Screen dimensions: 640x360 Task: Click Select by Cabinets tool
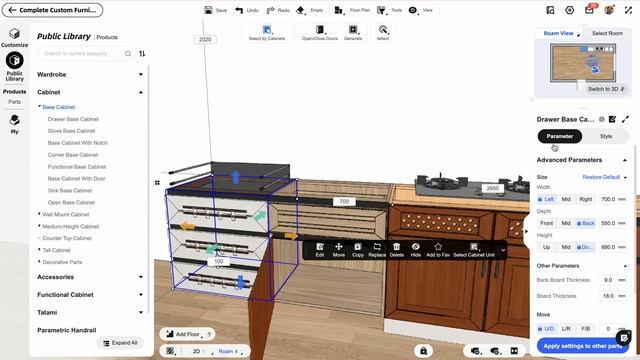tap(267, 33)
